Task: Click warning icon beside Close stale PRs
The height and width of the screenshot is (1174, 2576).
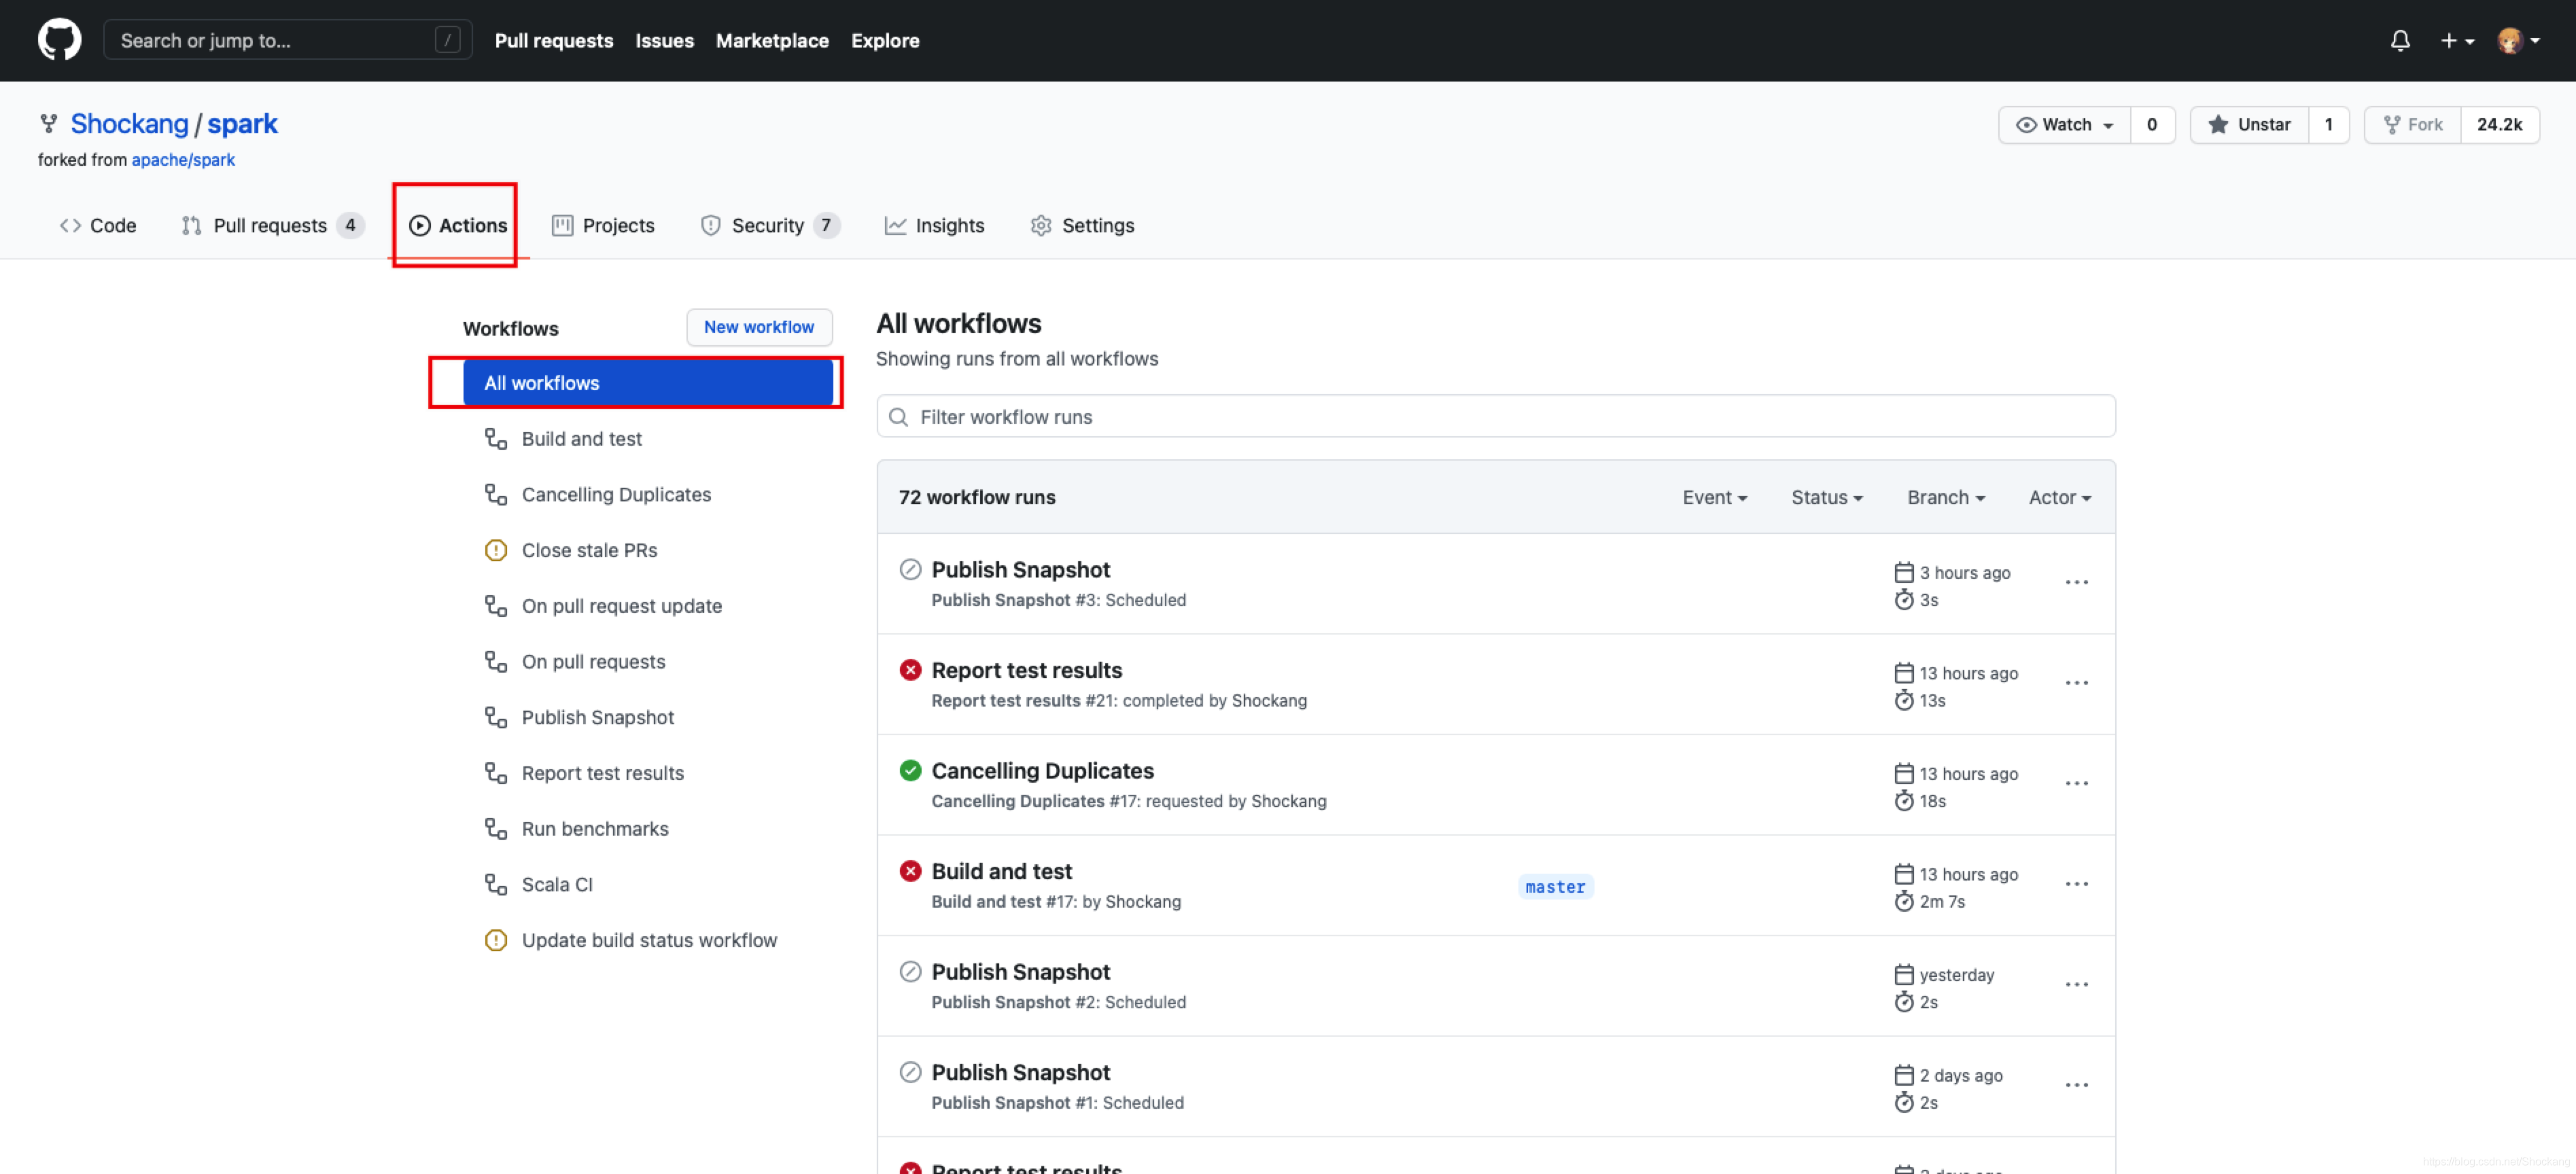Action: [x=495, y=550]
